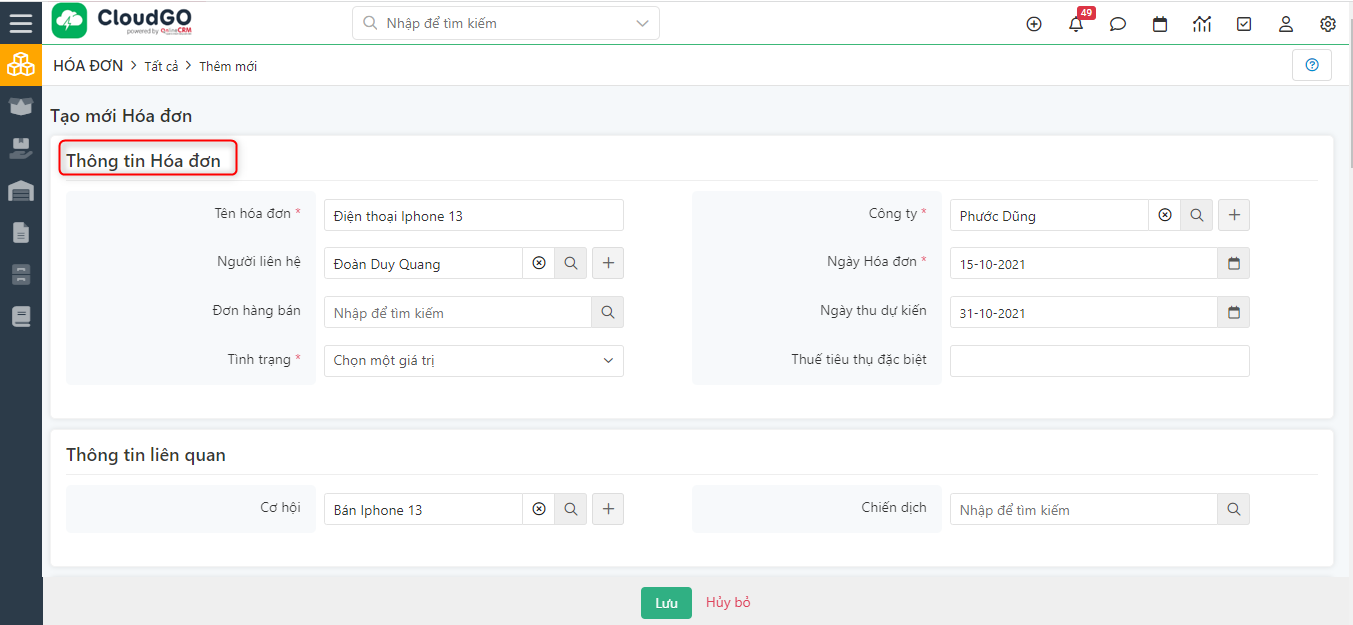The image size is (1353, 625).
Task: Click the quick create plus icon
Action: pyautogui.click(x=1034, y=24)
